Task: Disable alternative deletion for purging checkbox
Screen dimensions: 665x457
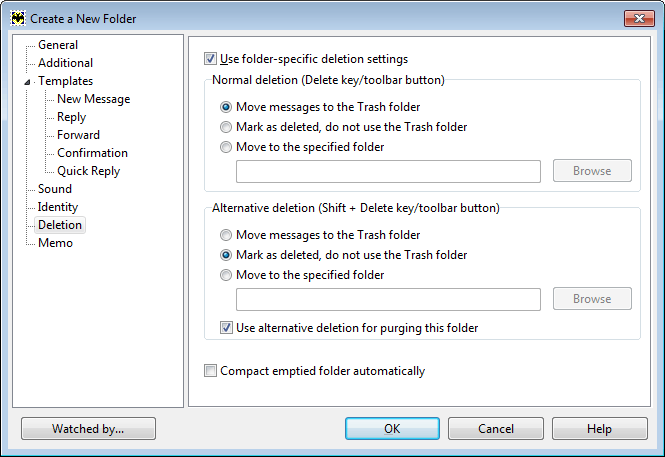Action: (x=226, y=328)
